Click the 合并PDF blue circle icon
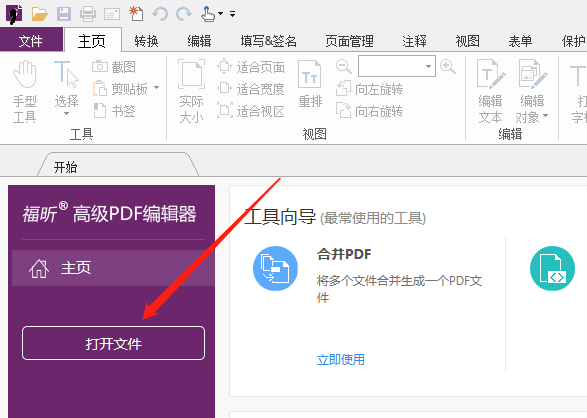The width and height of the screenshot is (587, 418). pyautogui.click(x=276, y=268)
